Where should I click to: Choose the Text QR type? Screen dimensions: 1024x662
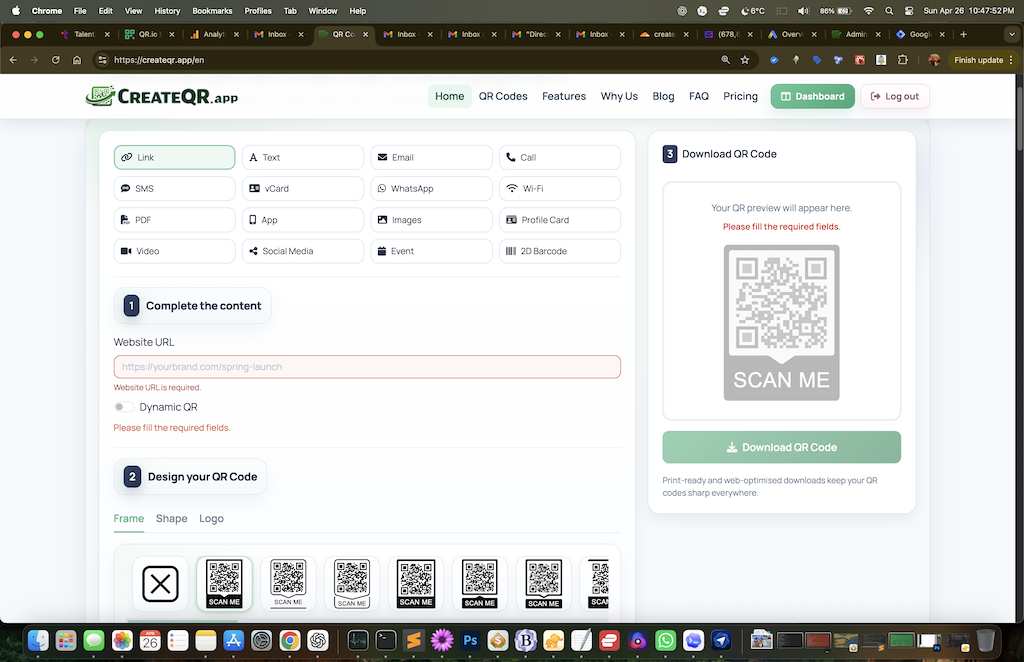coord(303,157)
